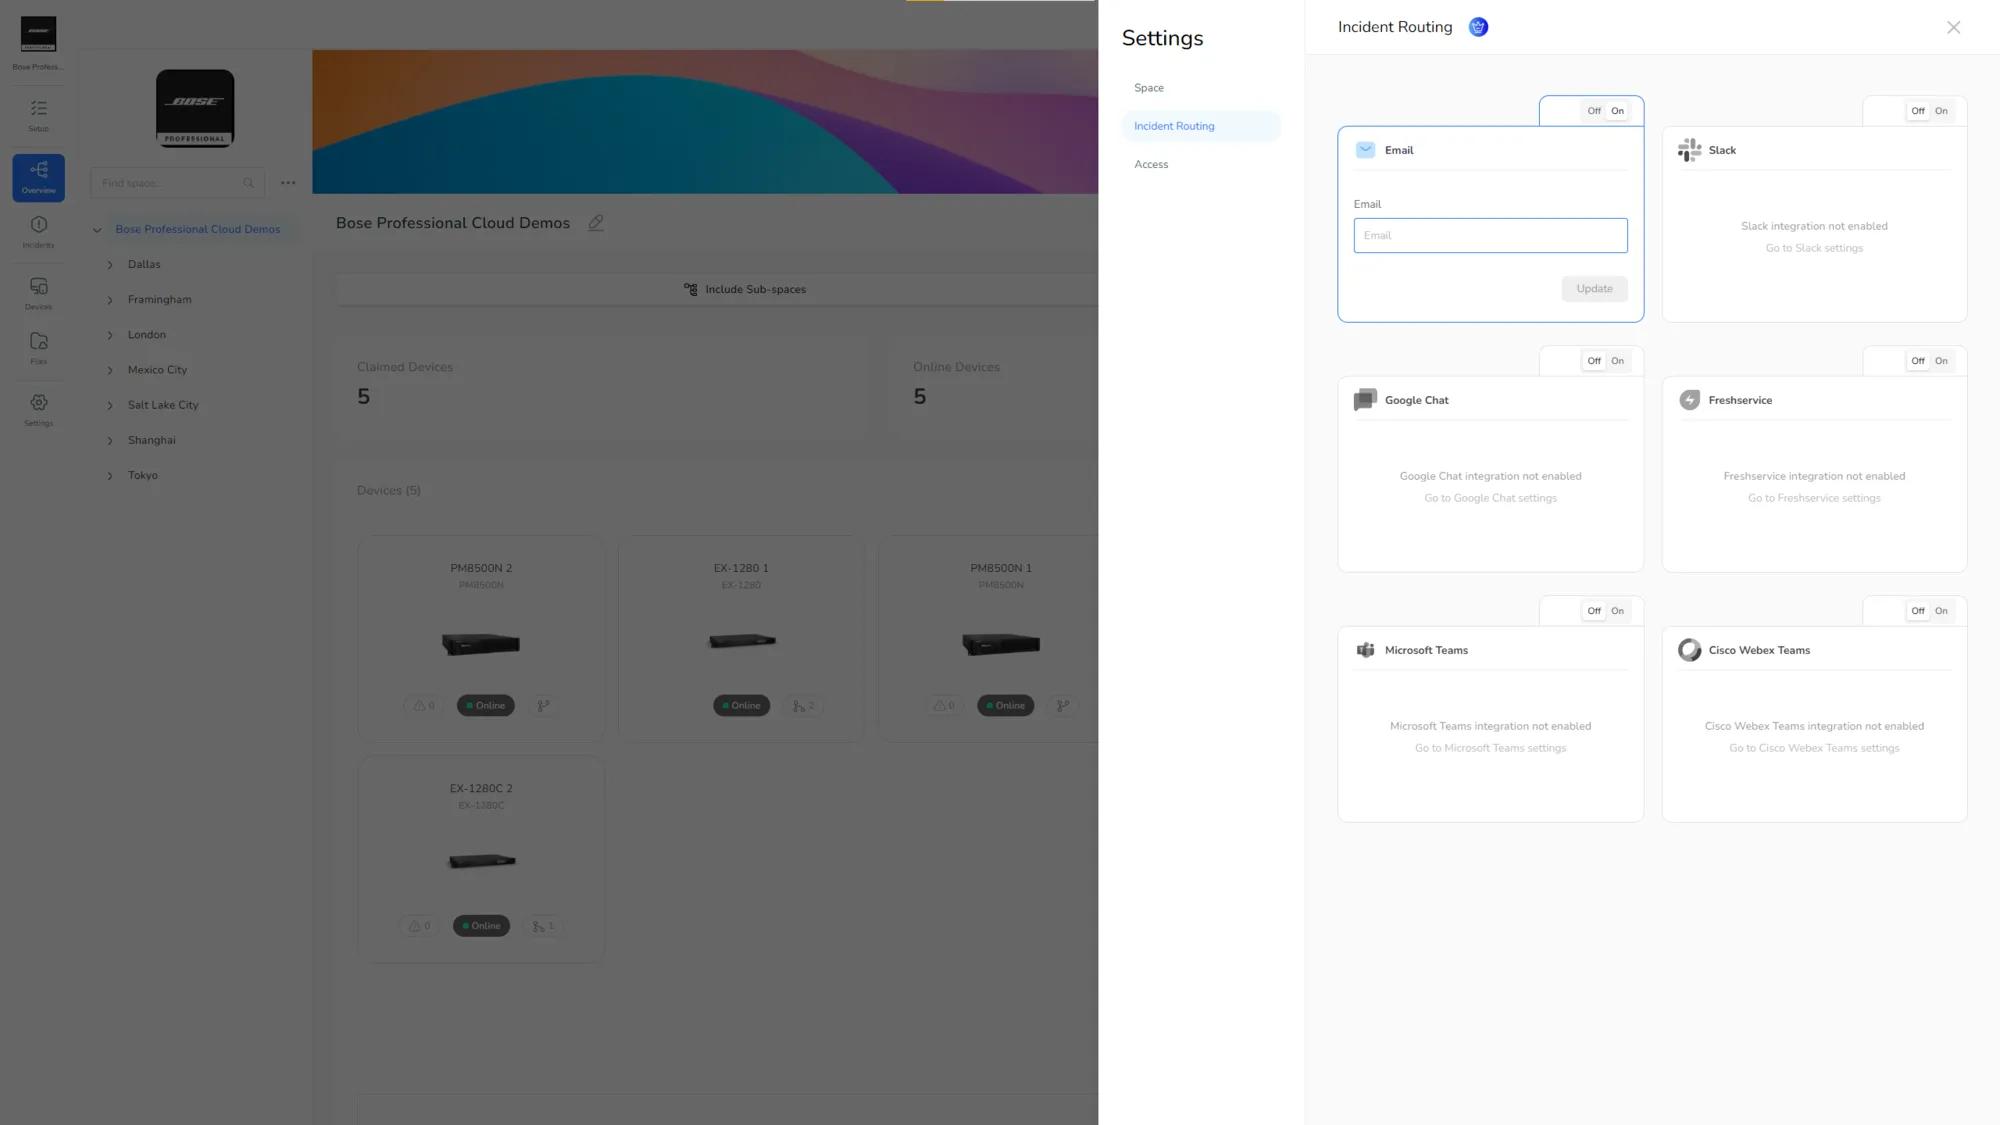Turn Email routing On
This screenshot has height=1125, width=2000.
click(1617, 111)
